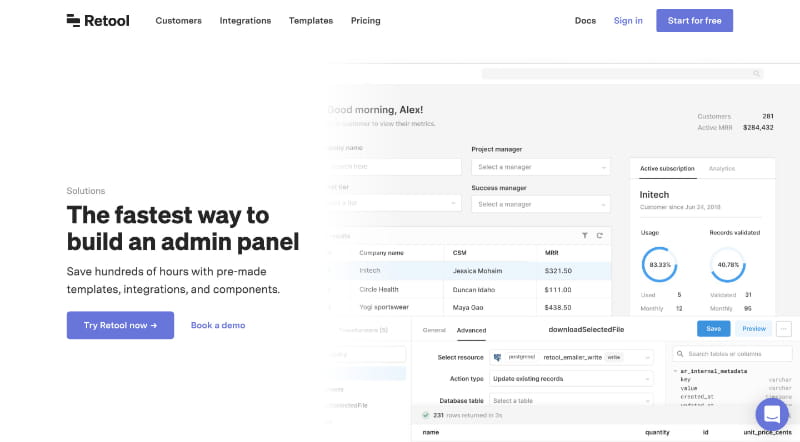Click the MRR column header

coord(552,253)
